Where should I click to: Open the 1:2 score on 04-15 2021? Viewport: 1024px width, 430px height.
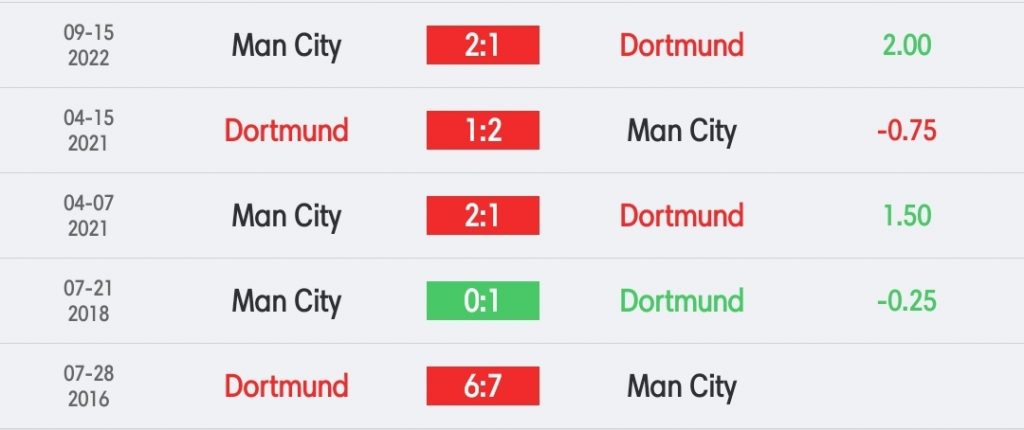(483, 130)
